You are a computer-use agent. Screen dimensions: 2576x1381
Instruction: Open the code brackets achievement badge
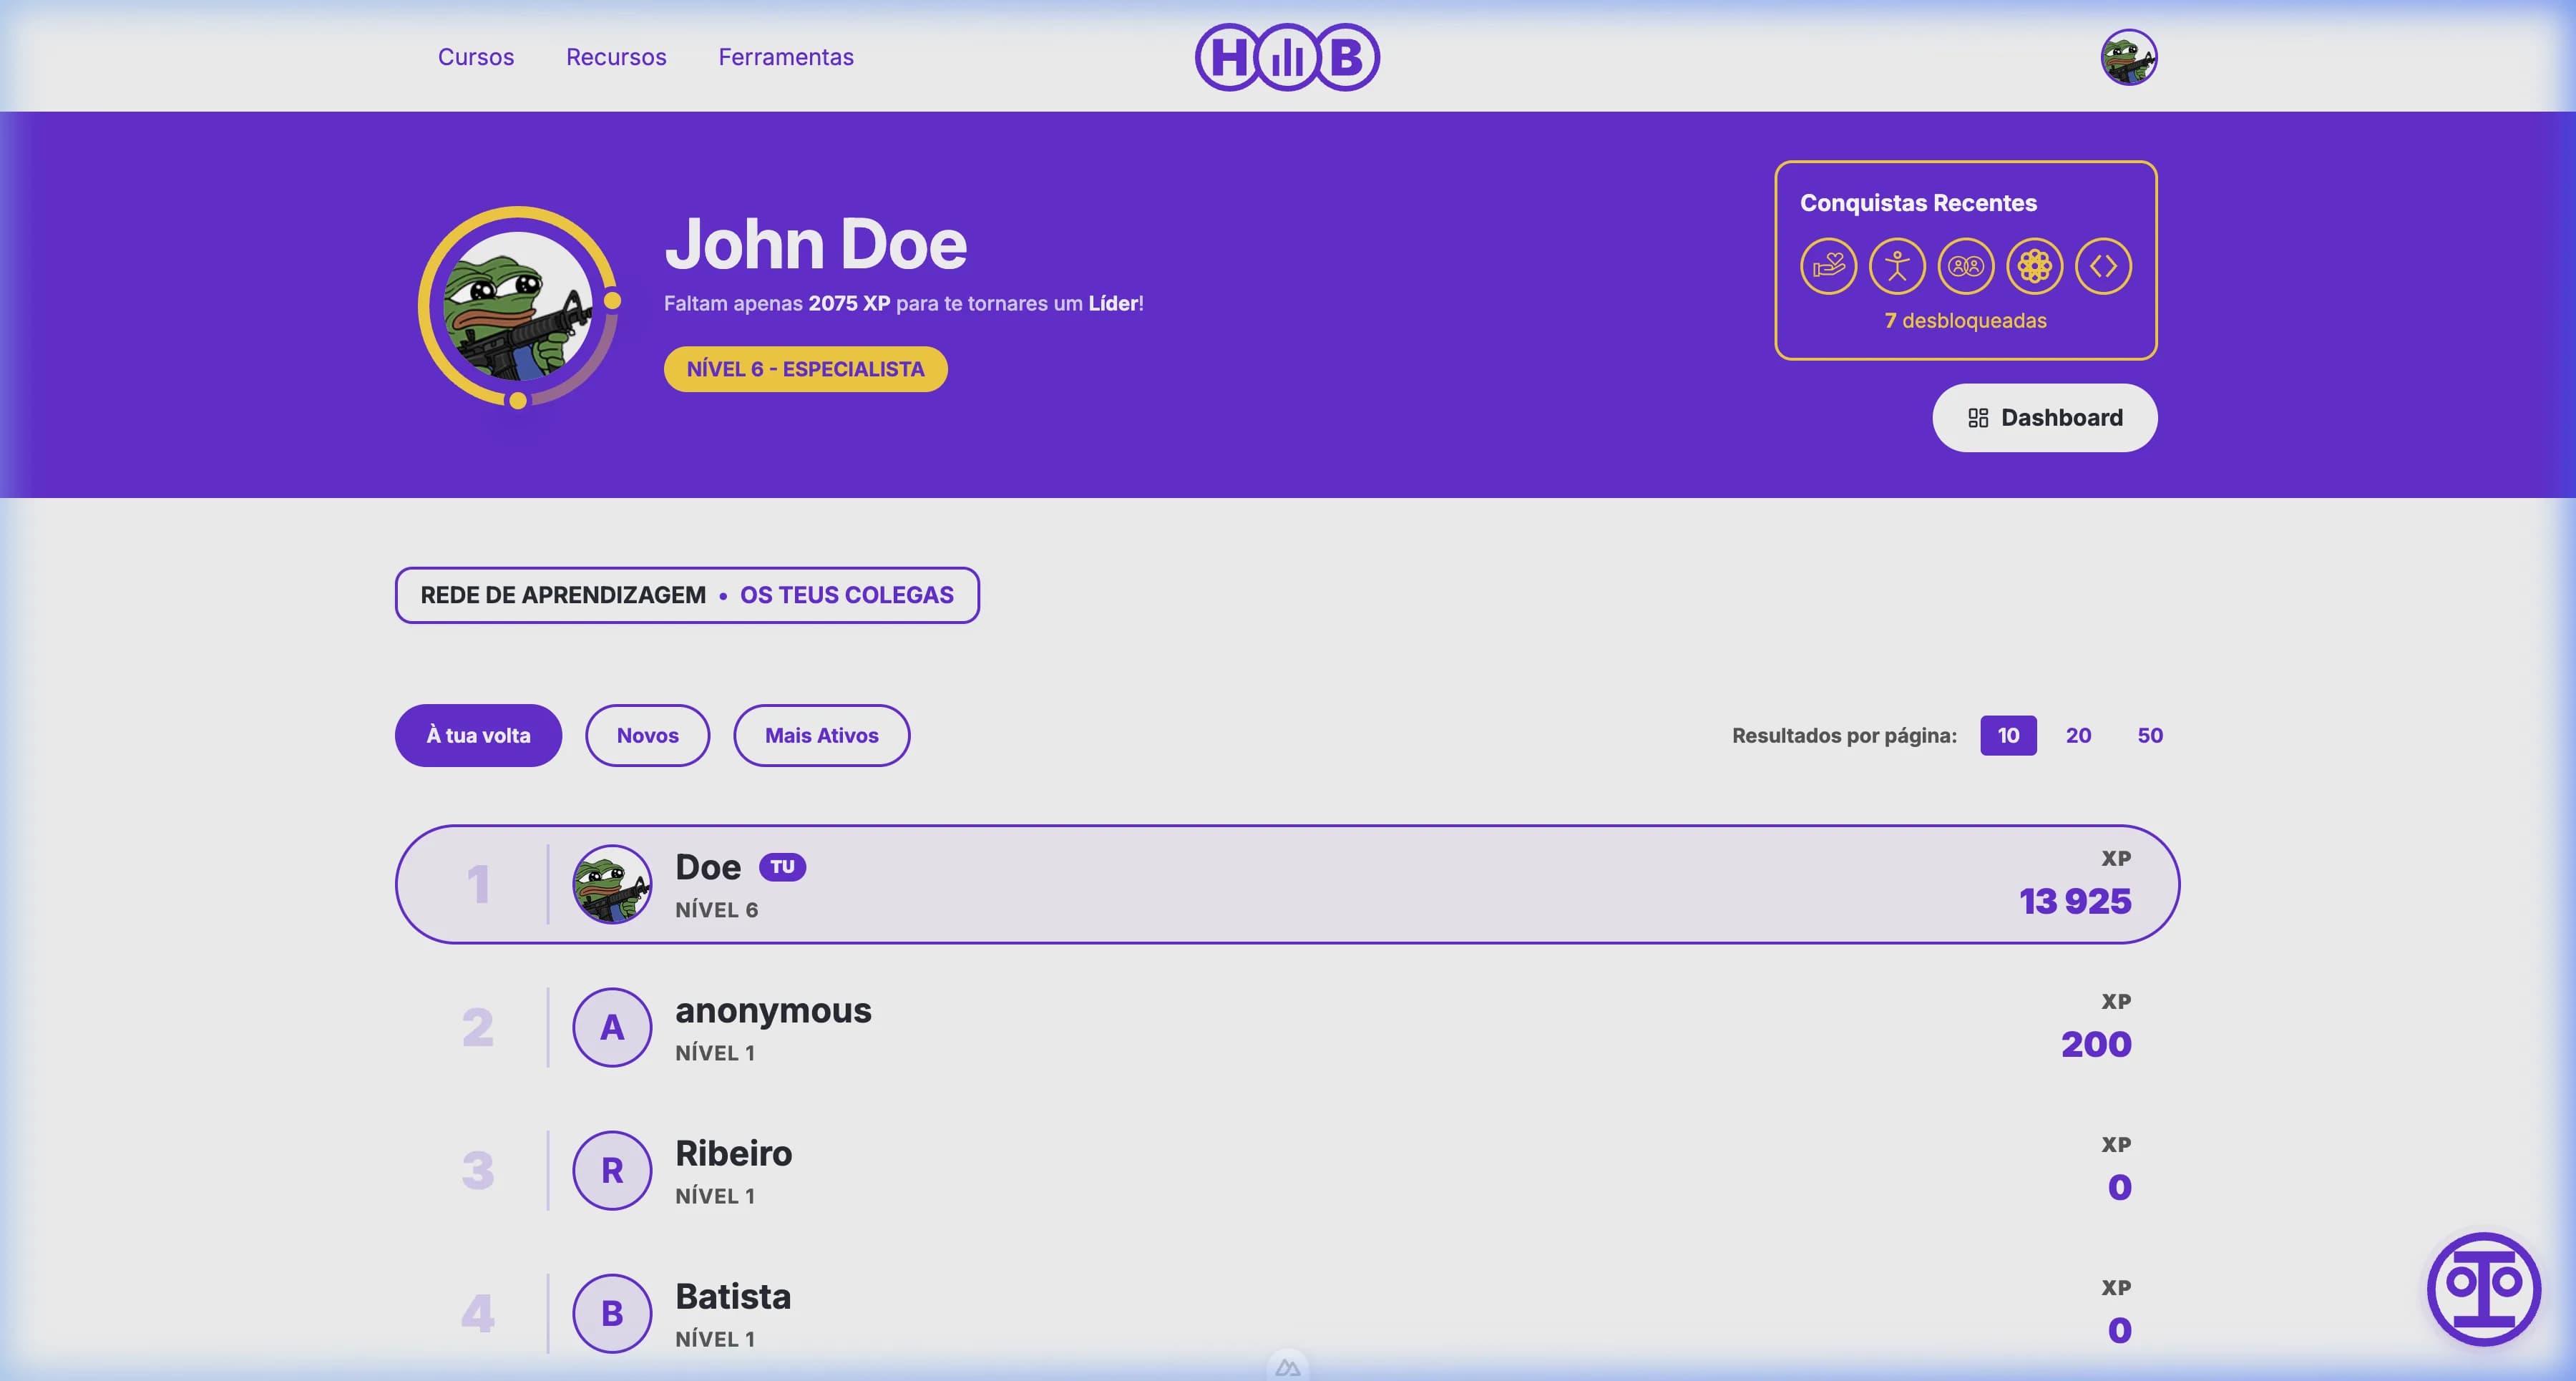[2103, 266]
